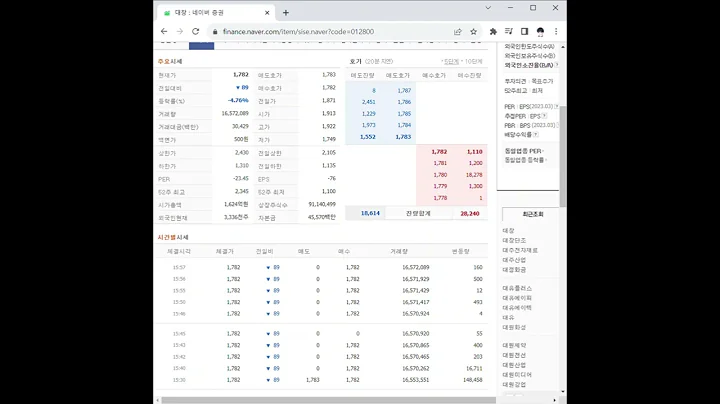Click the total sell quantity 18,614
Image resolution: width=720 pixels, height=404 pixels.
click(x=370, y=213)
